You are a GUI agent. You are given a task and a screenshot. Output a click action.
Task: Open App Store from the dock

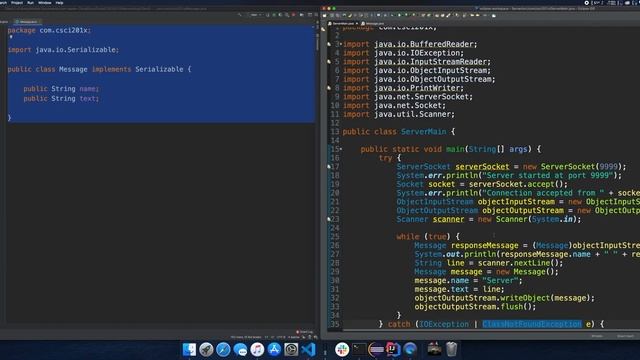274,349
